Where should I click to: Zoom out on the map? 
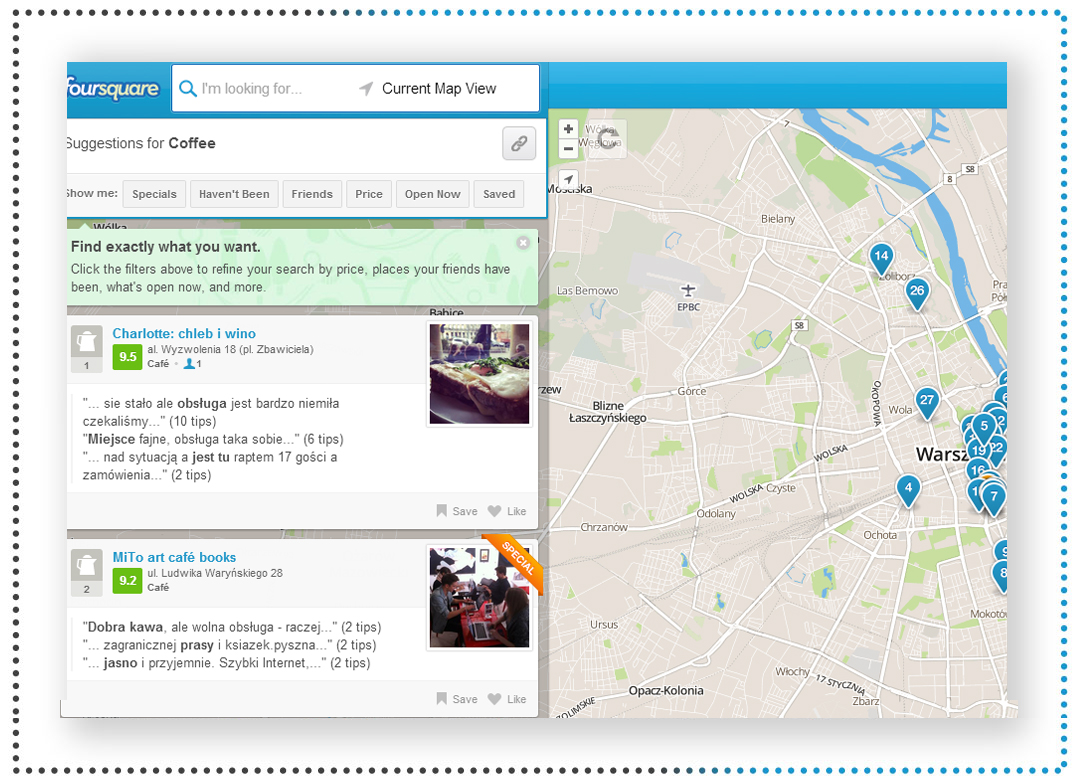point(568,149)
